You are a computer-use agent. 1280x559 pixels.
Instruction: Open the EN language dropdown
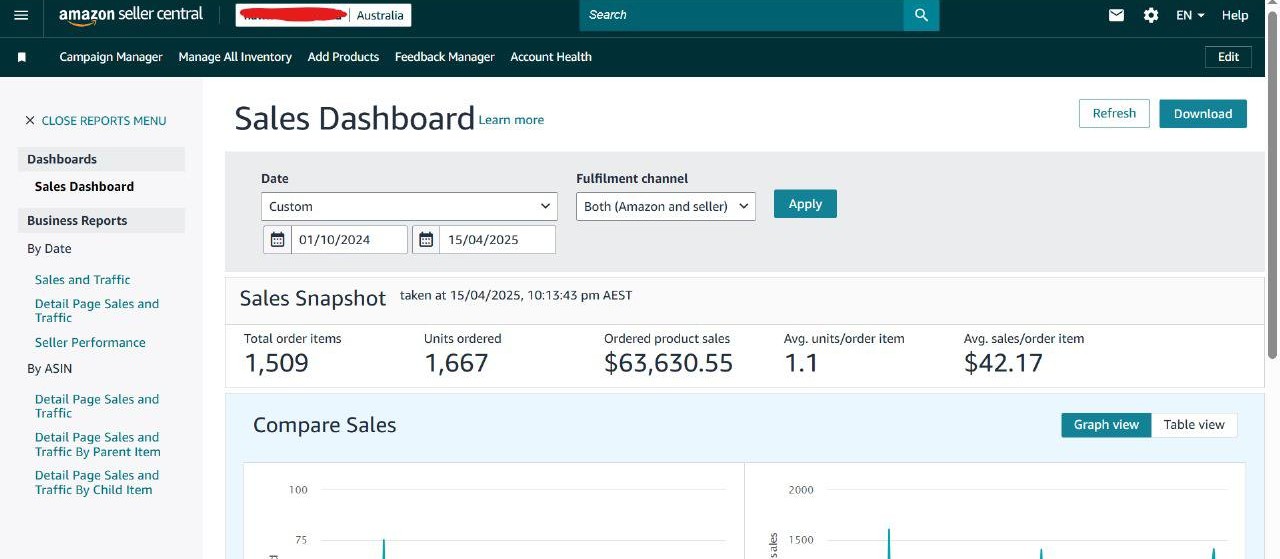pos(1190,15)
